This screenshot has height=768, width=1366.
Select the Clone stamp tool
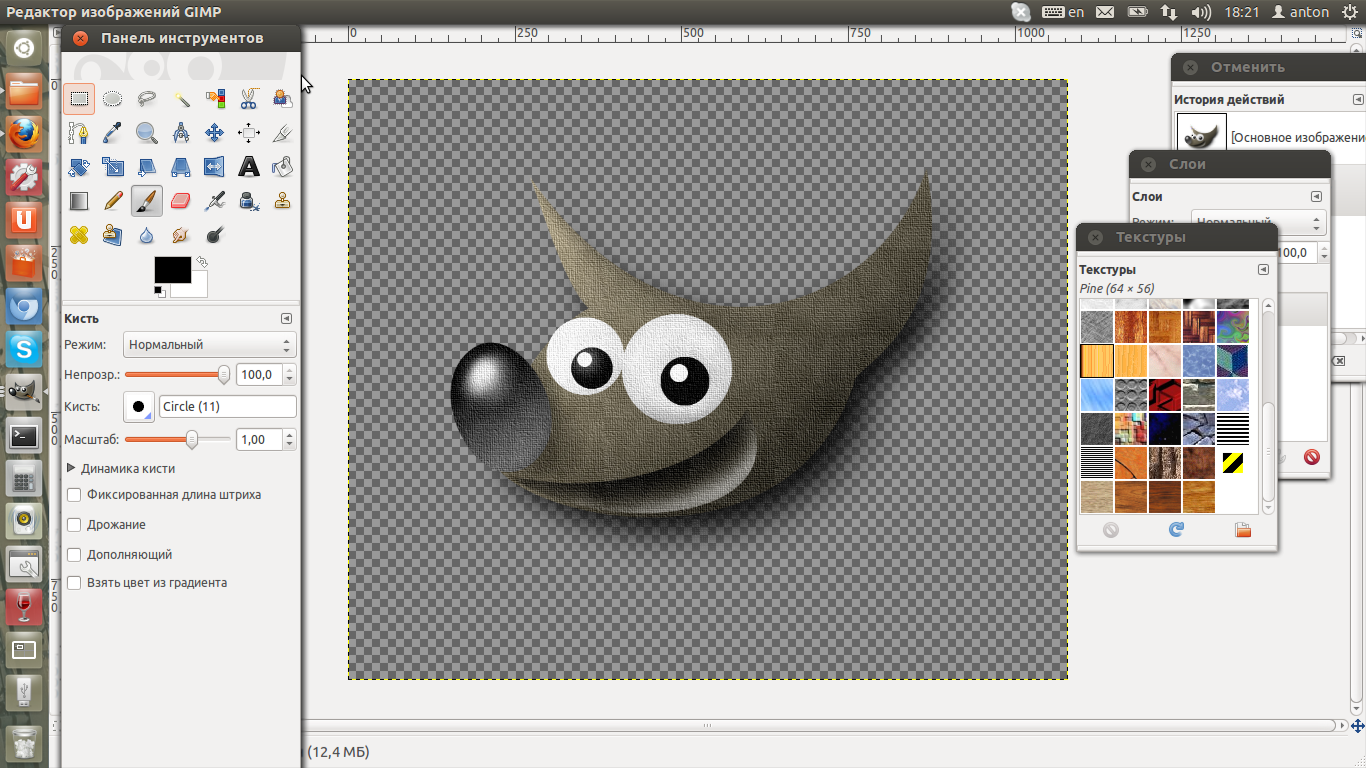pyautogui.click(x=283, y=201)
